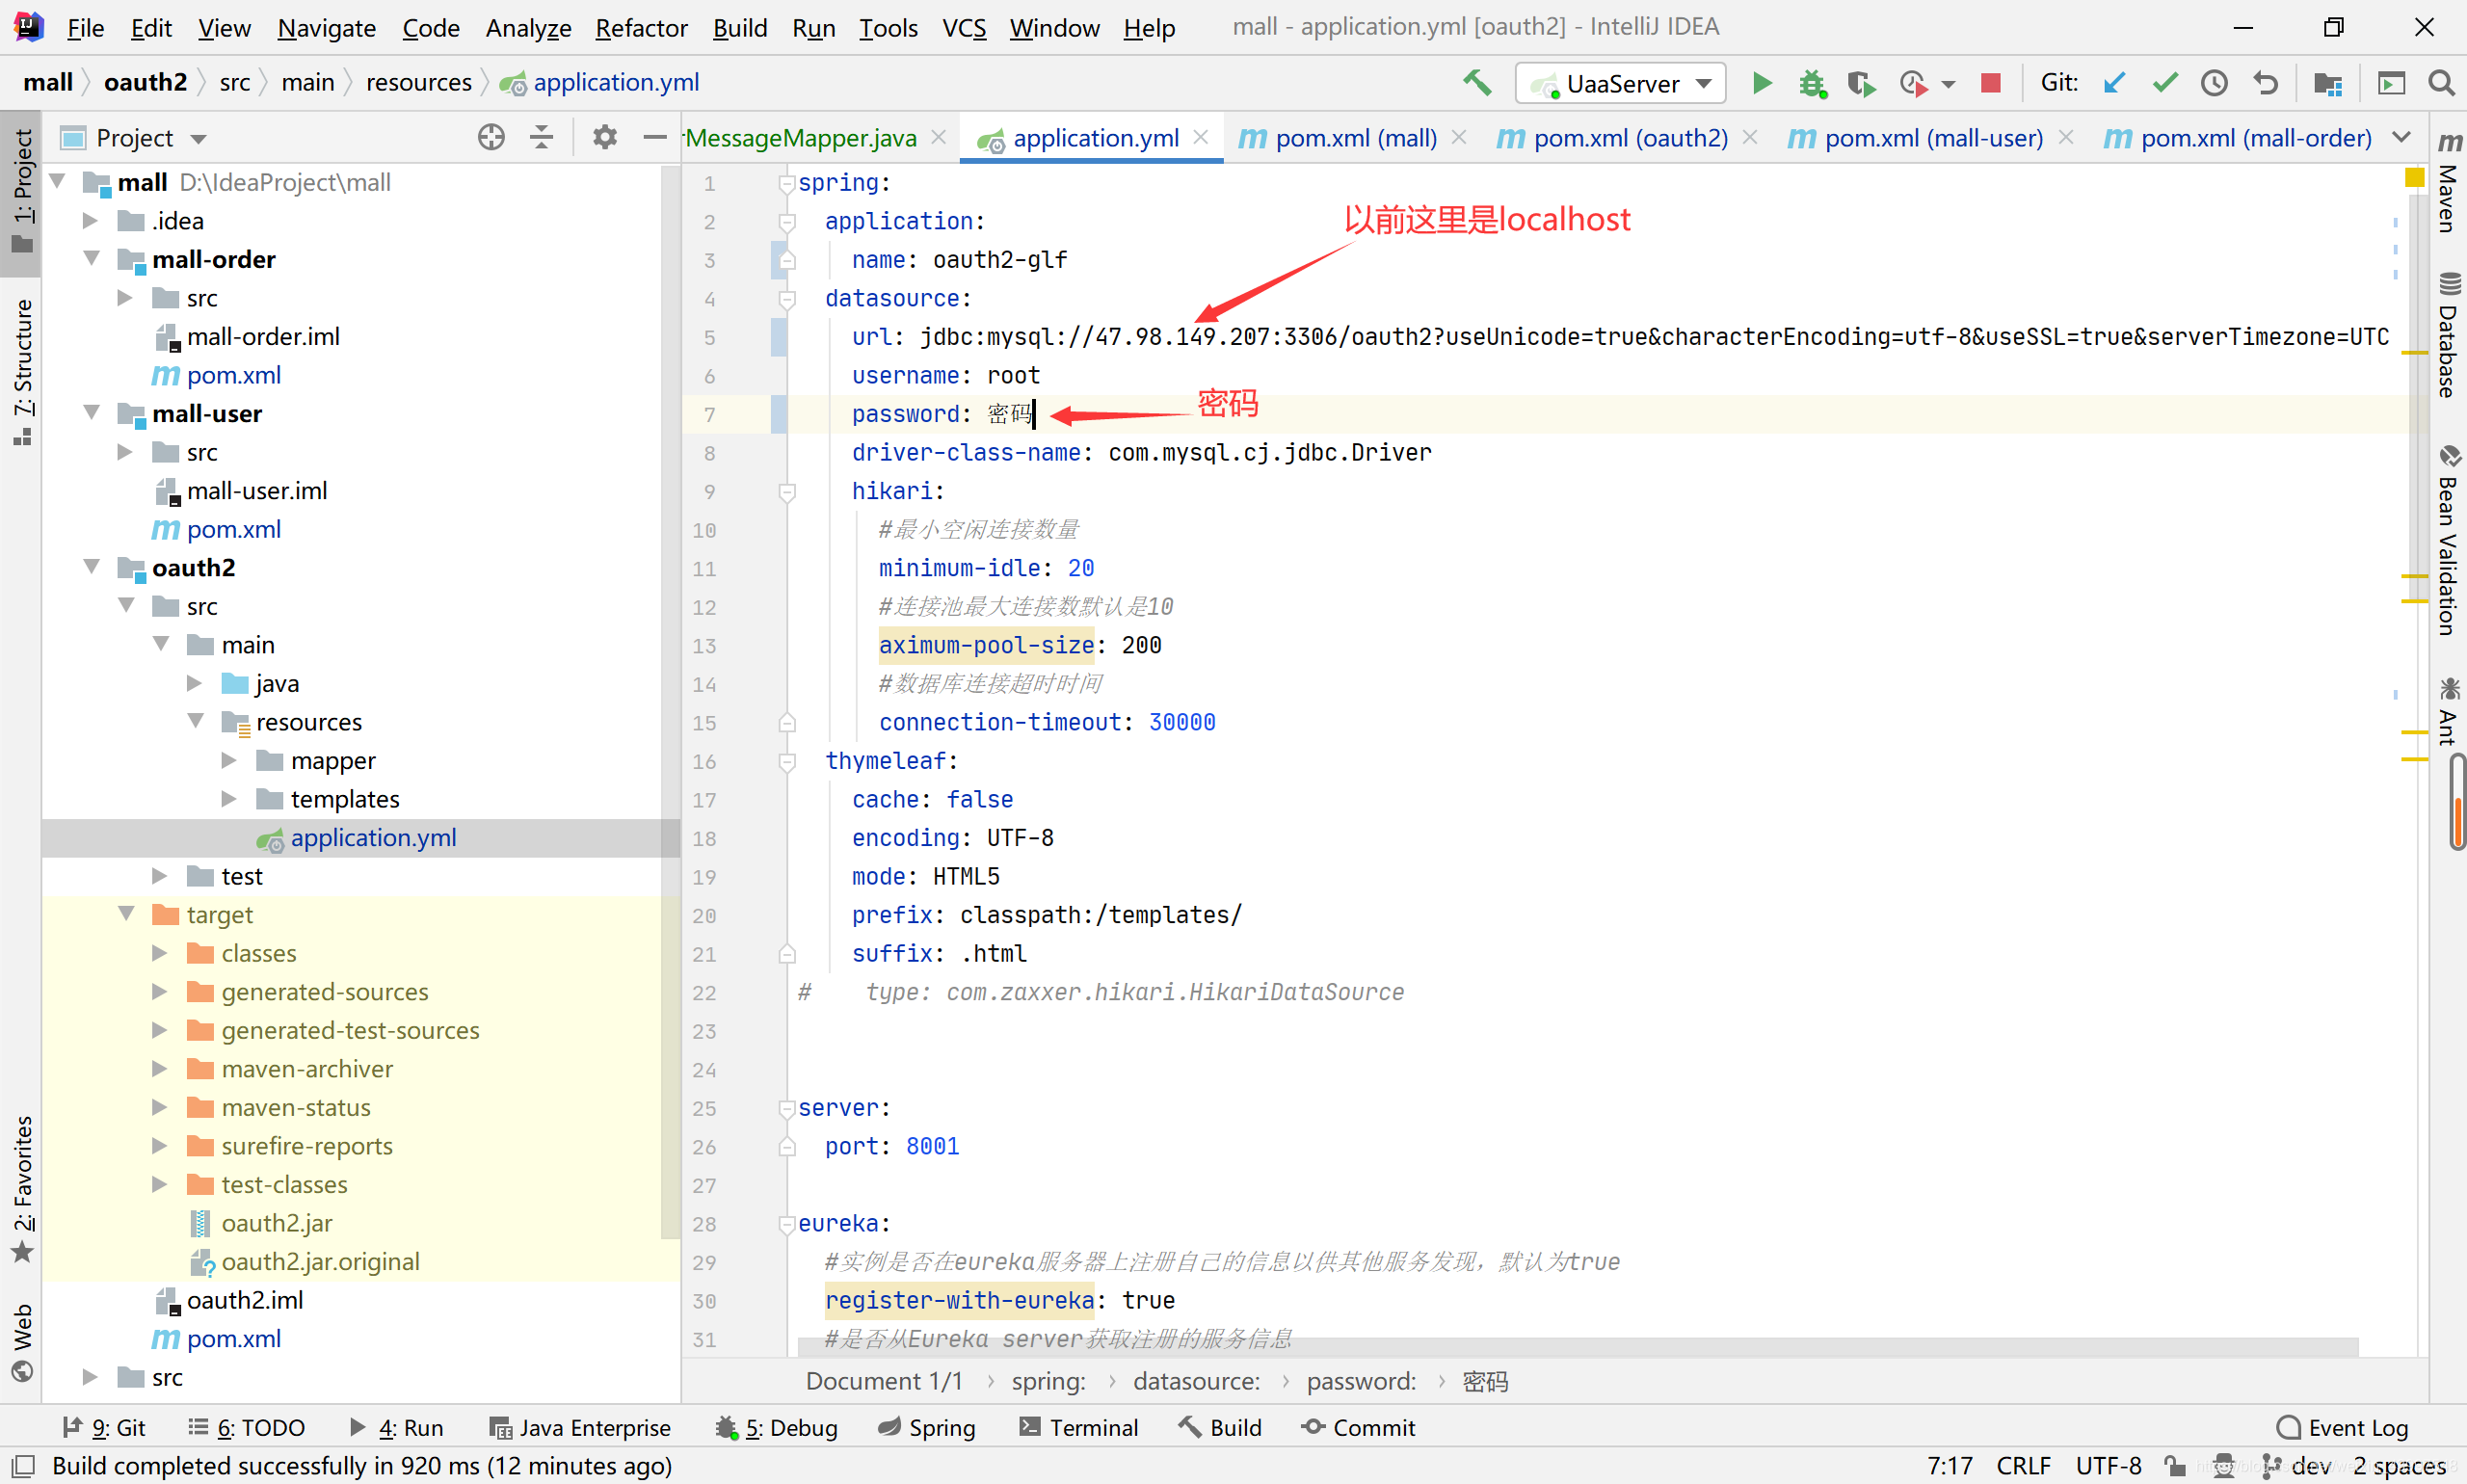Open UaaServer run configuration dropdown

click(1620, 84)
